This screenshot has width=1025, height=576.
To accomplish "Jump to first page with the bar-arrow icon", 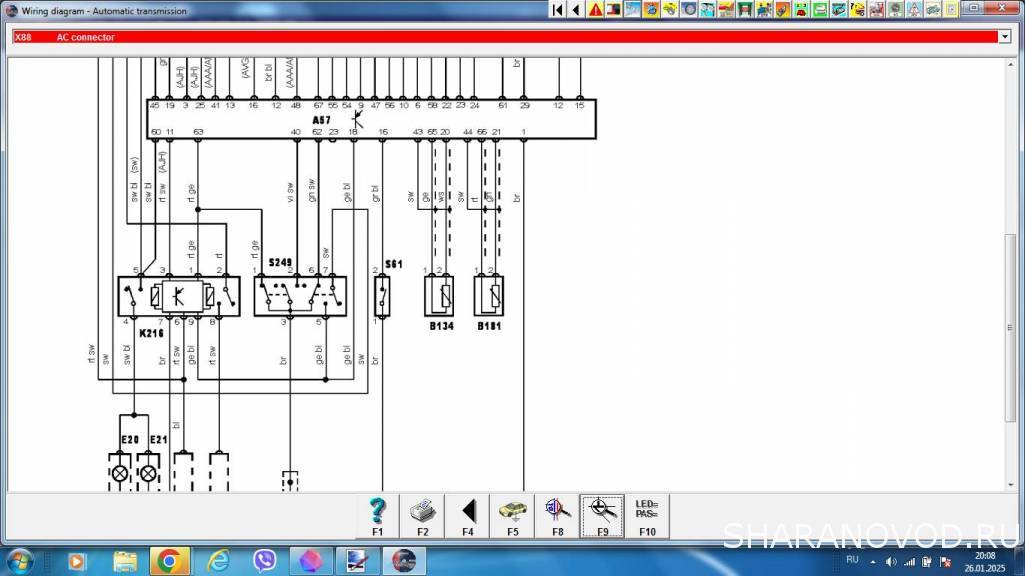I will tap(558, 10).
